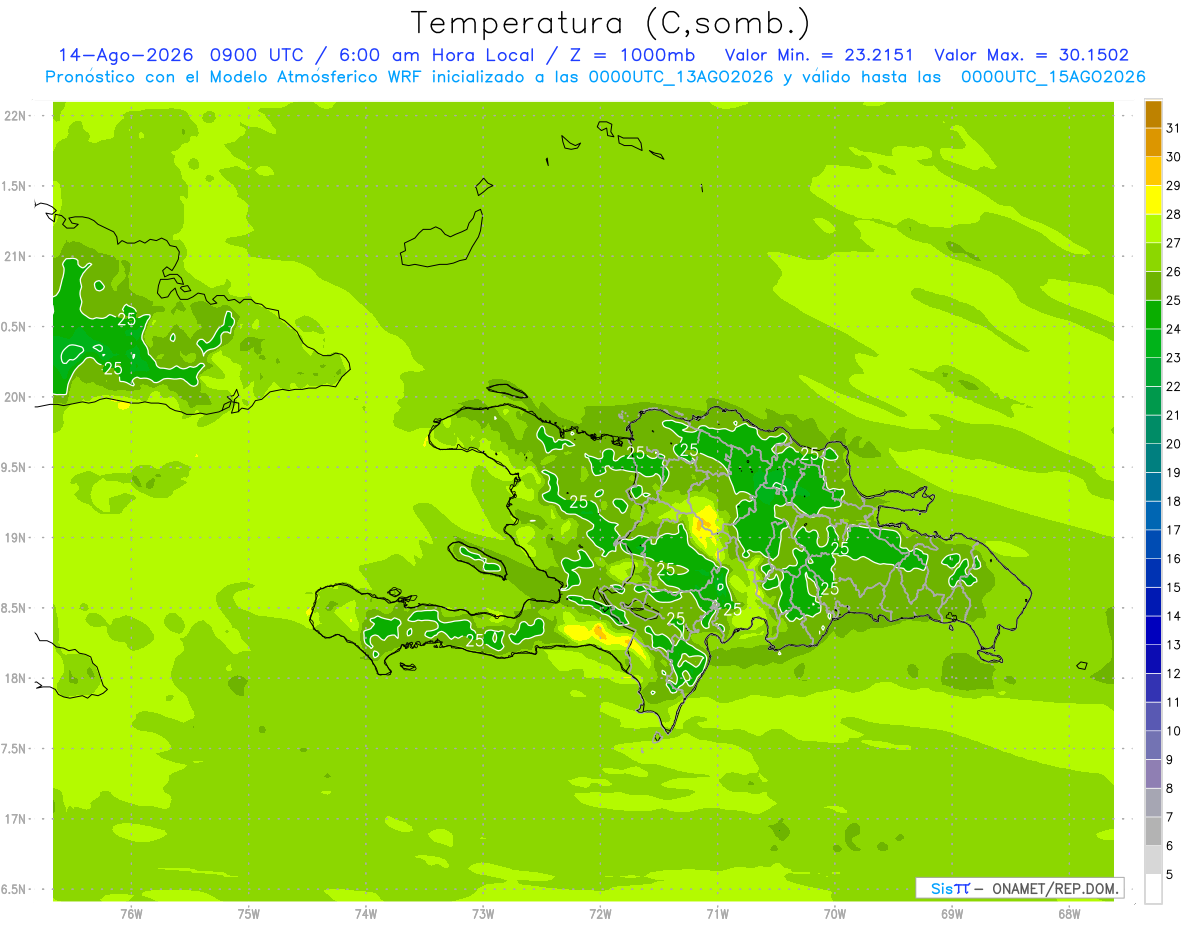Click the title "Temperatura (C,somb.)"
Viewport: 1200px width, 927px height.
[611, 23]
